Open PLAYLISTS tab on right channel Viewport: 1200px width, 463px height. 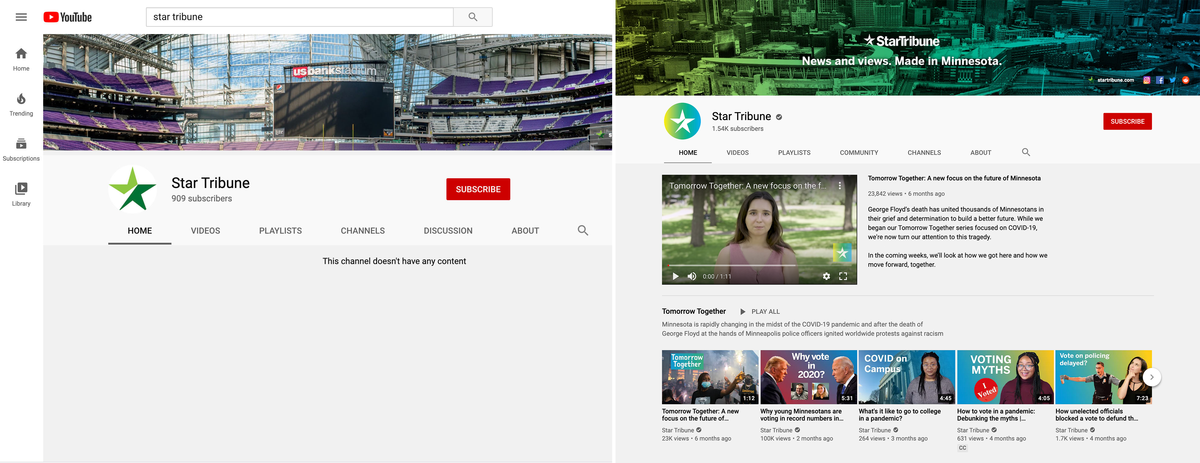(x=794, y=152)
